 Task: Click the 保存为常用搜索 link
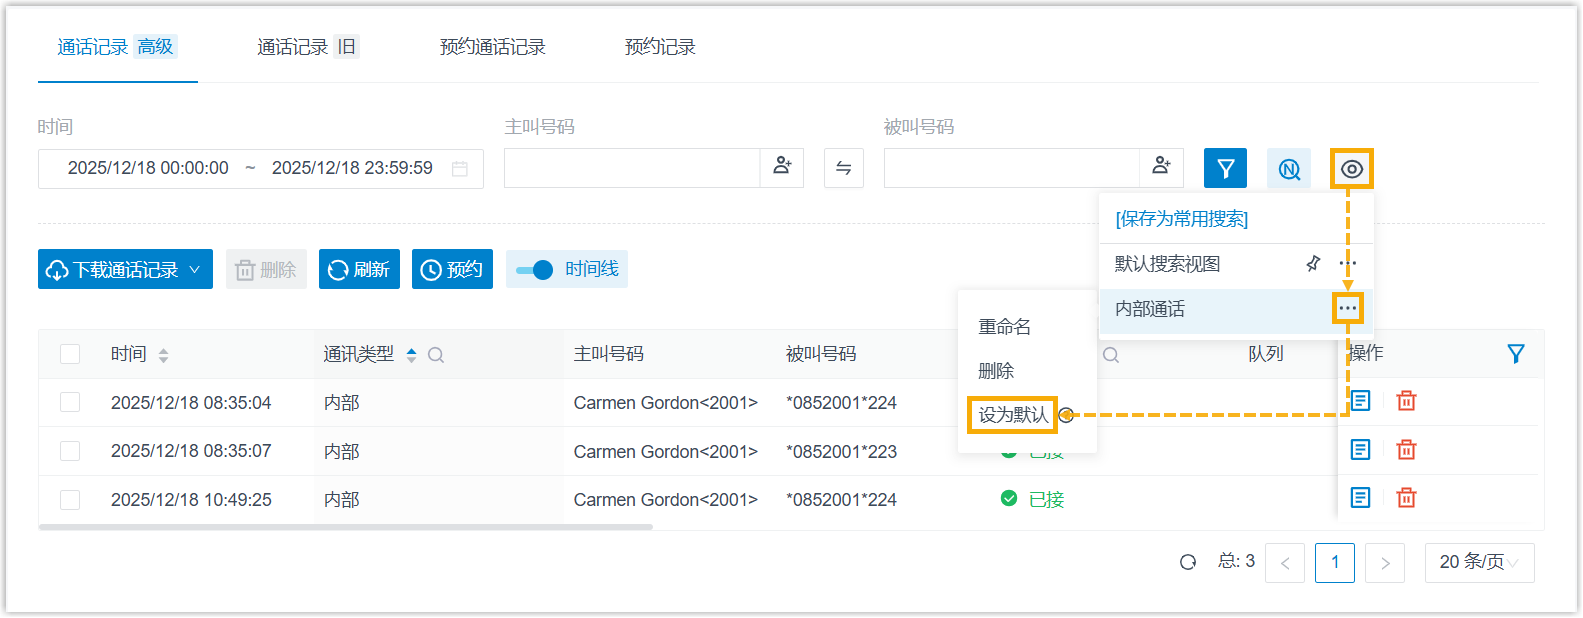pos(1181,219)
